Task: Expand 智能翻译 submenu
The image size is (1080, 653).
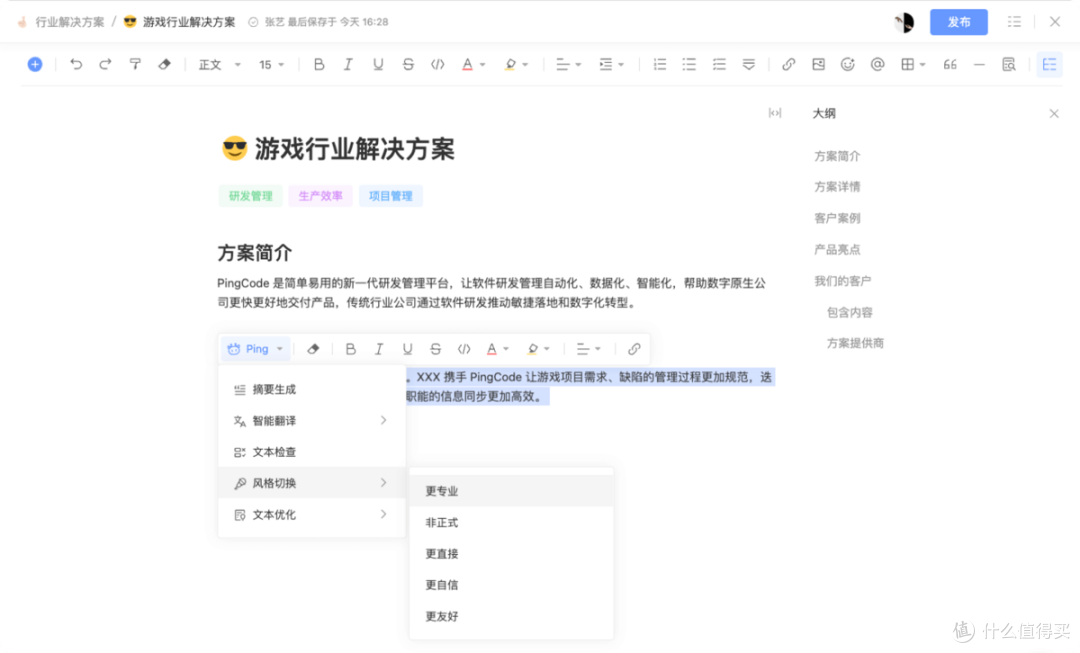Action: (311, 421)
